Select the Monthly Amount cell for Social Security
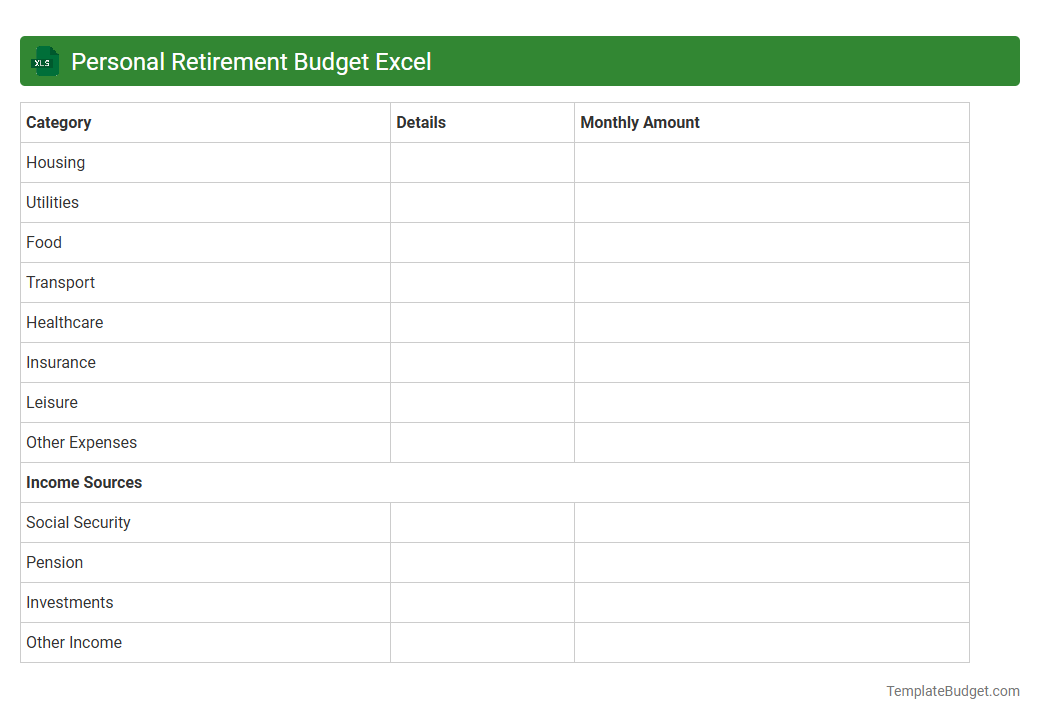 [x=770, y=522]
